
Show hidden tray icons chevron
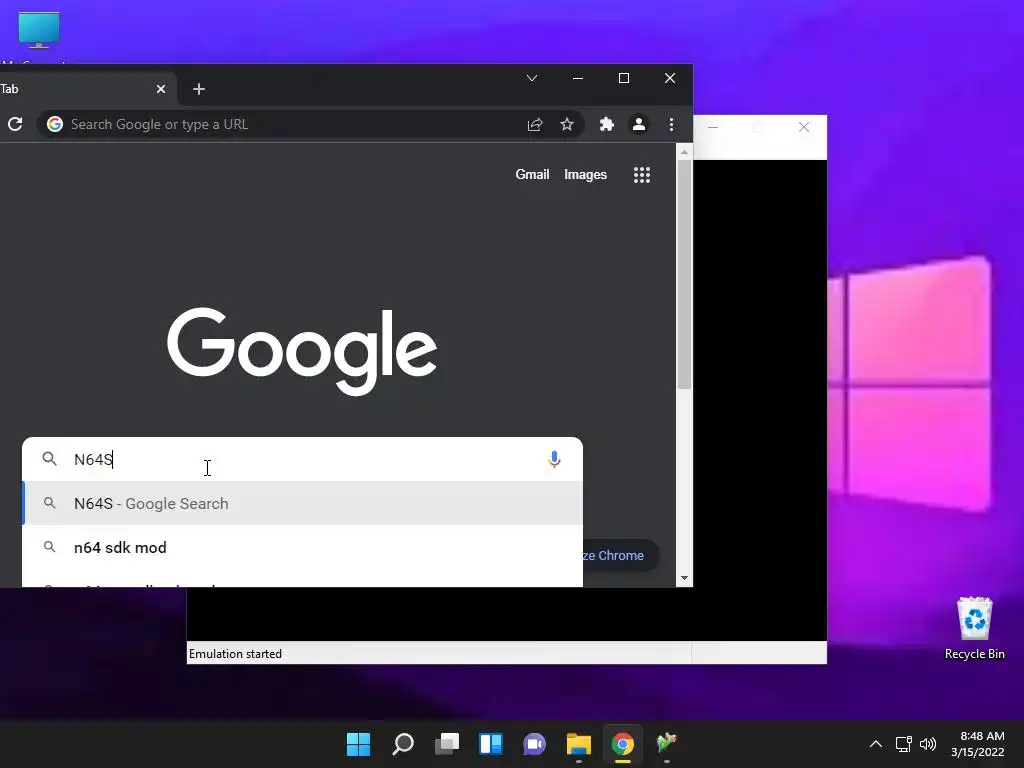(x=876, y=744)
